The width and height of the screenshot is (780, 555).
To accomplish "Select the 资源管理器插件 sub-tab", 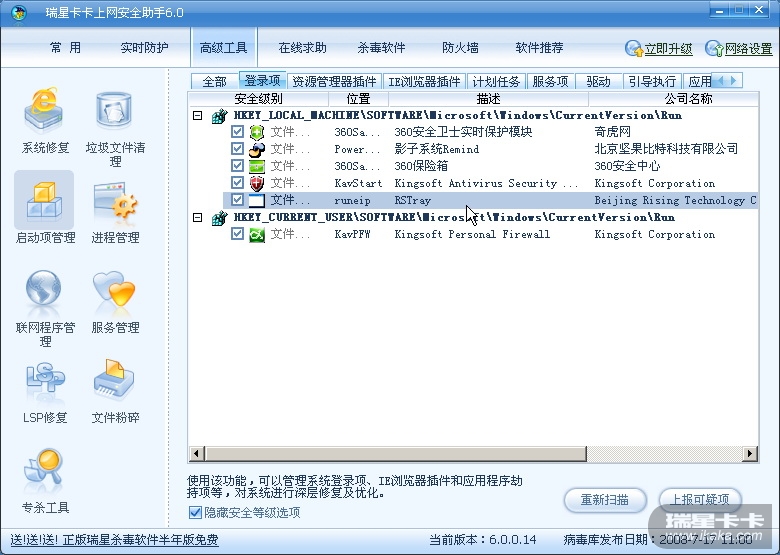I will 334,81.
